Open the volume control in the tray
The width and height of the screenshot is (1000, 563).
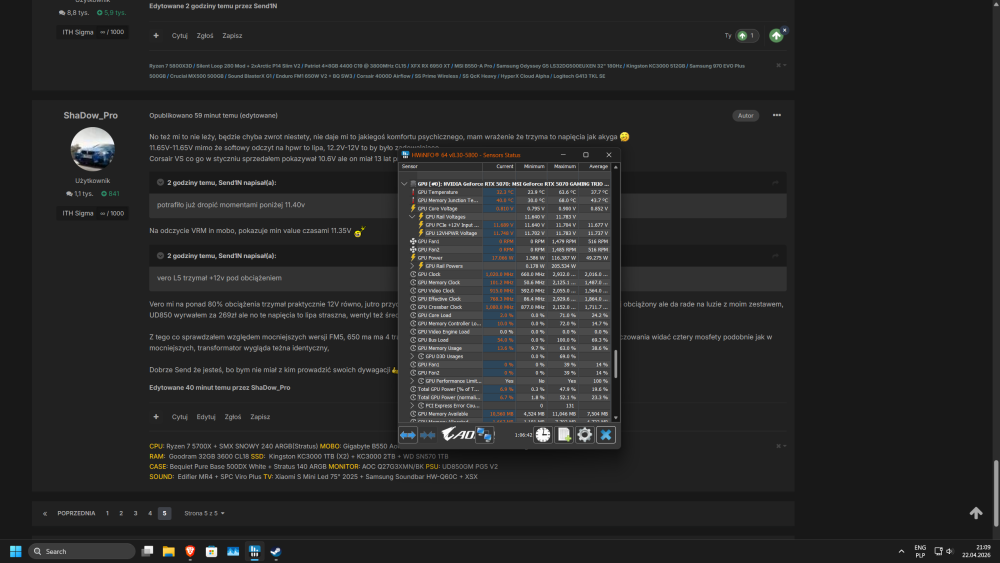[950, 552]
